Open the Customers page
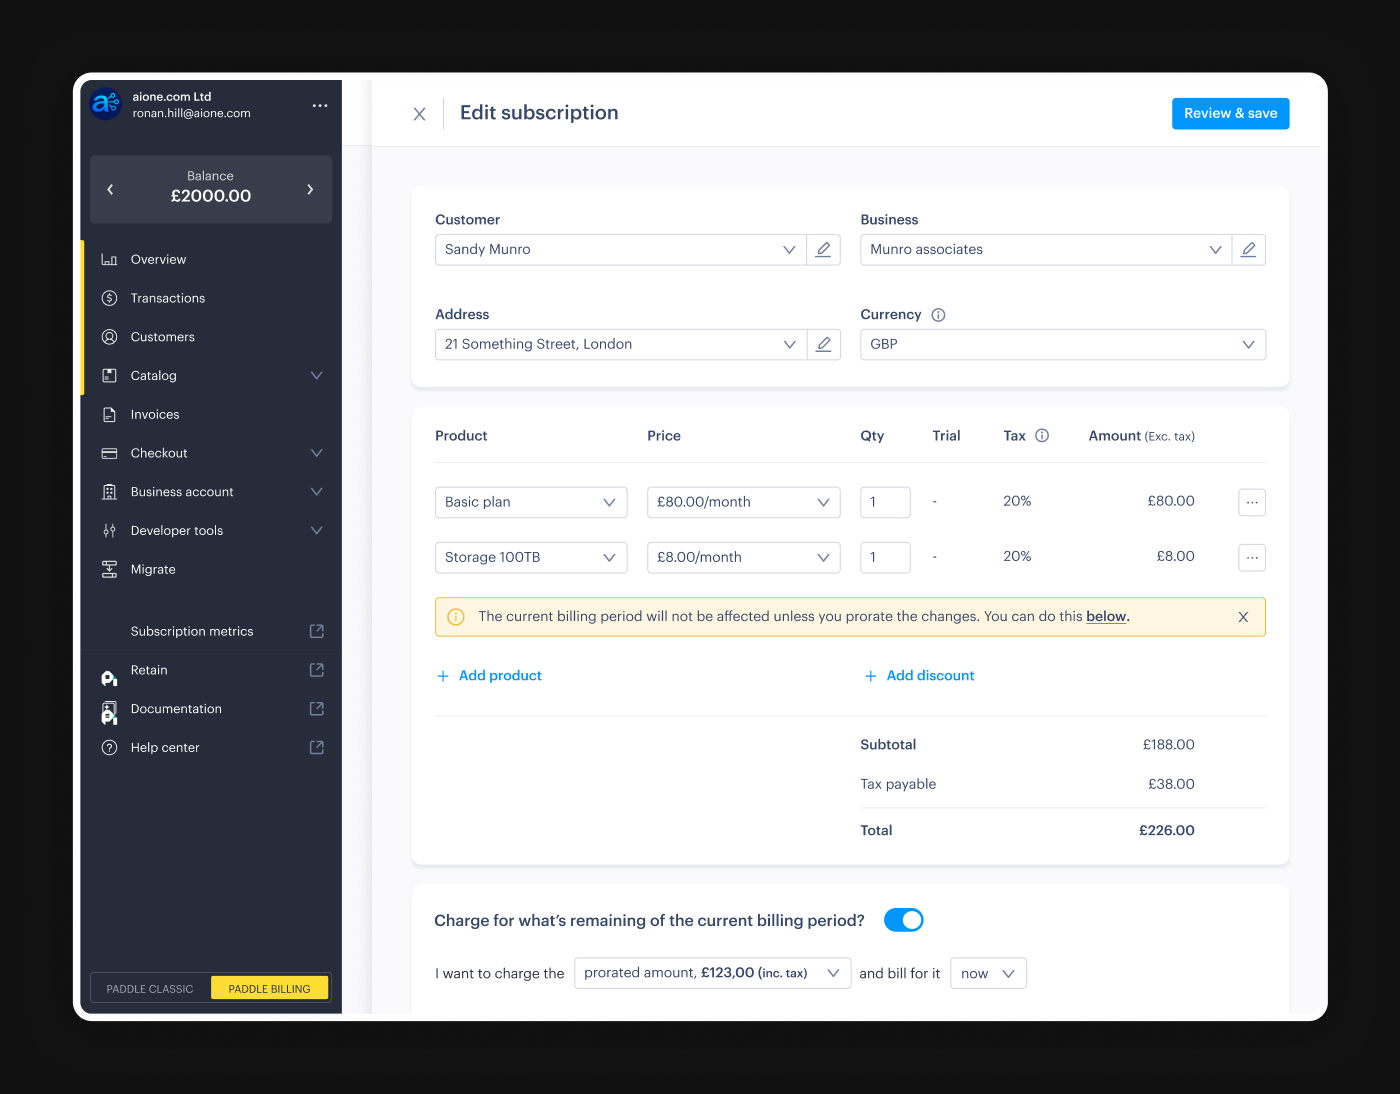 pyautogui.click(x=161, y=337)
